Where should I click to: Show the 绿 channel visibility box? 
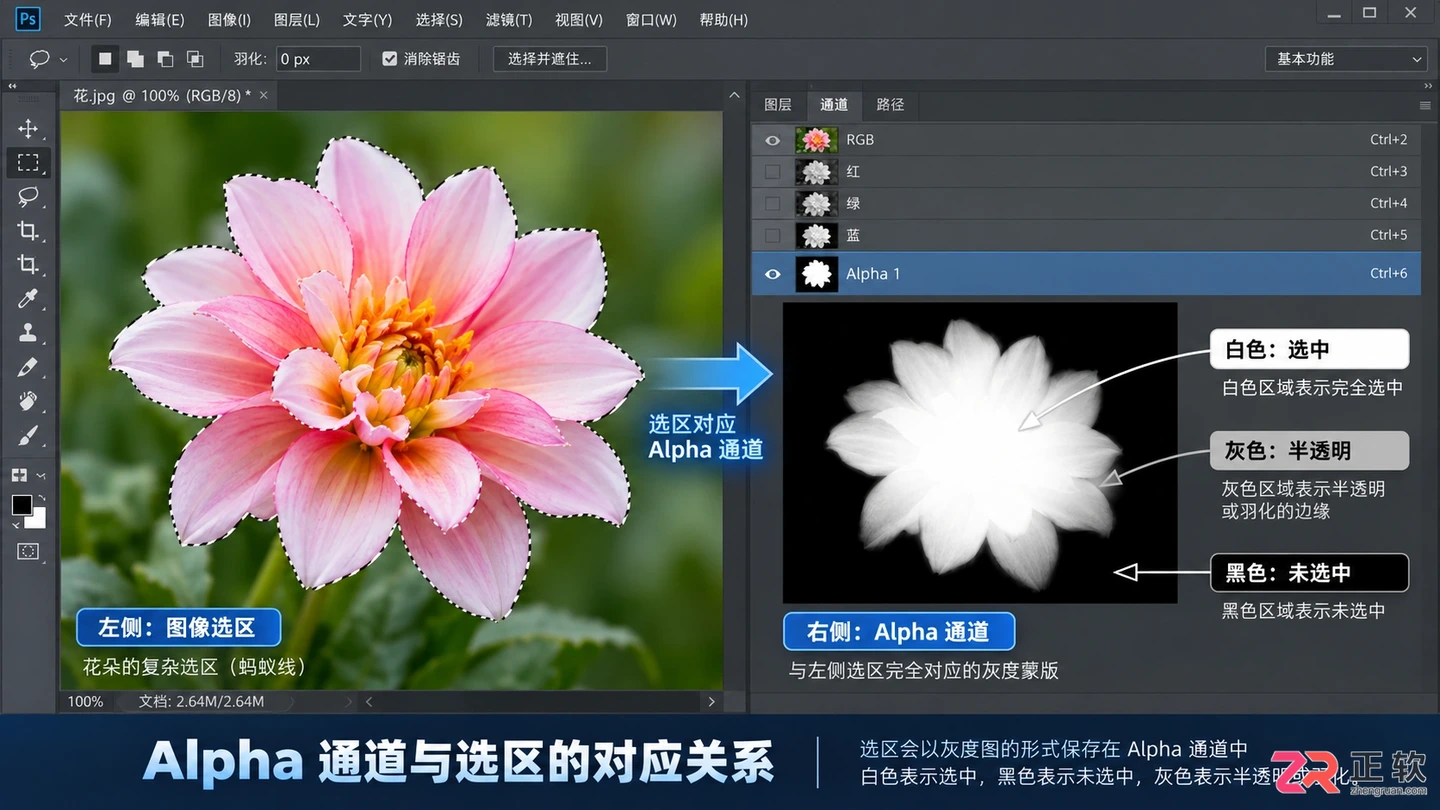pyautogui.click(x=772, y=204)
